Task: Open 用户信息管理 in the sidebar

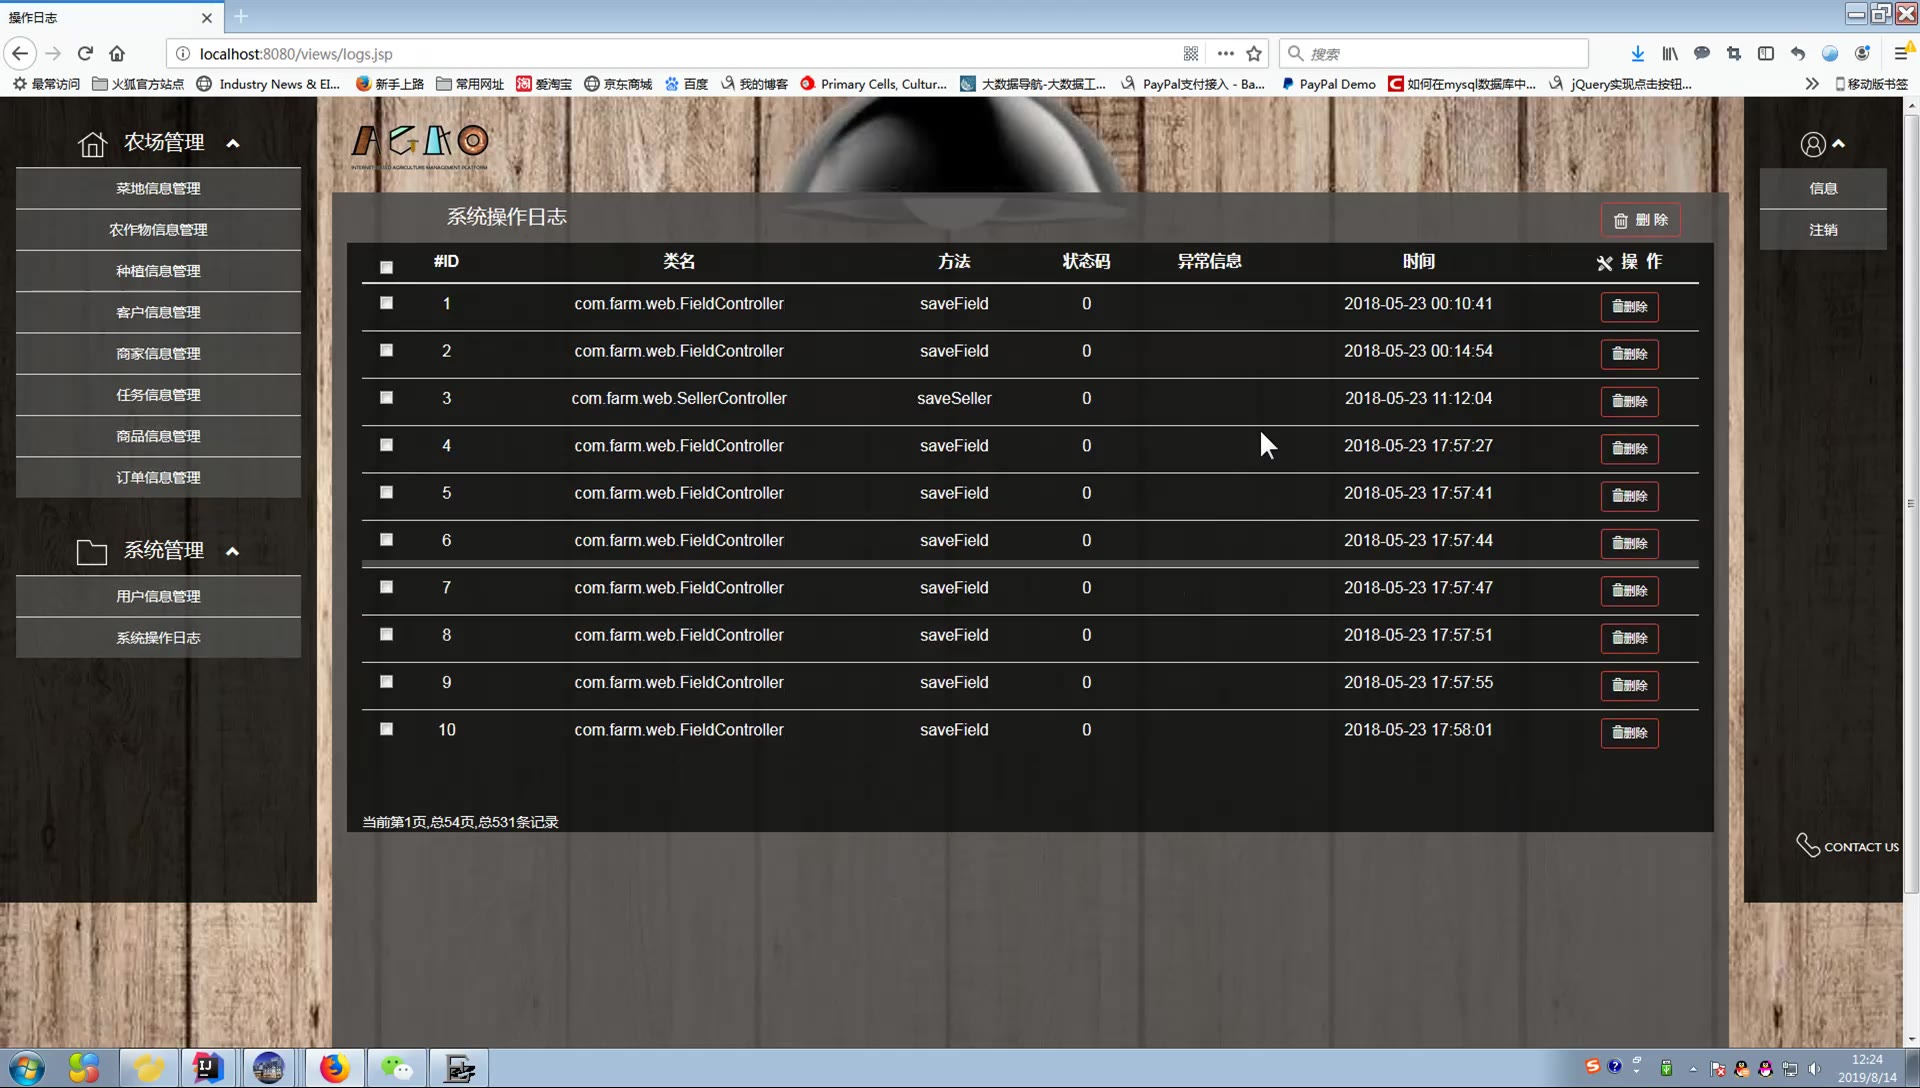Action: pos(158,596)
